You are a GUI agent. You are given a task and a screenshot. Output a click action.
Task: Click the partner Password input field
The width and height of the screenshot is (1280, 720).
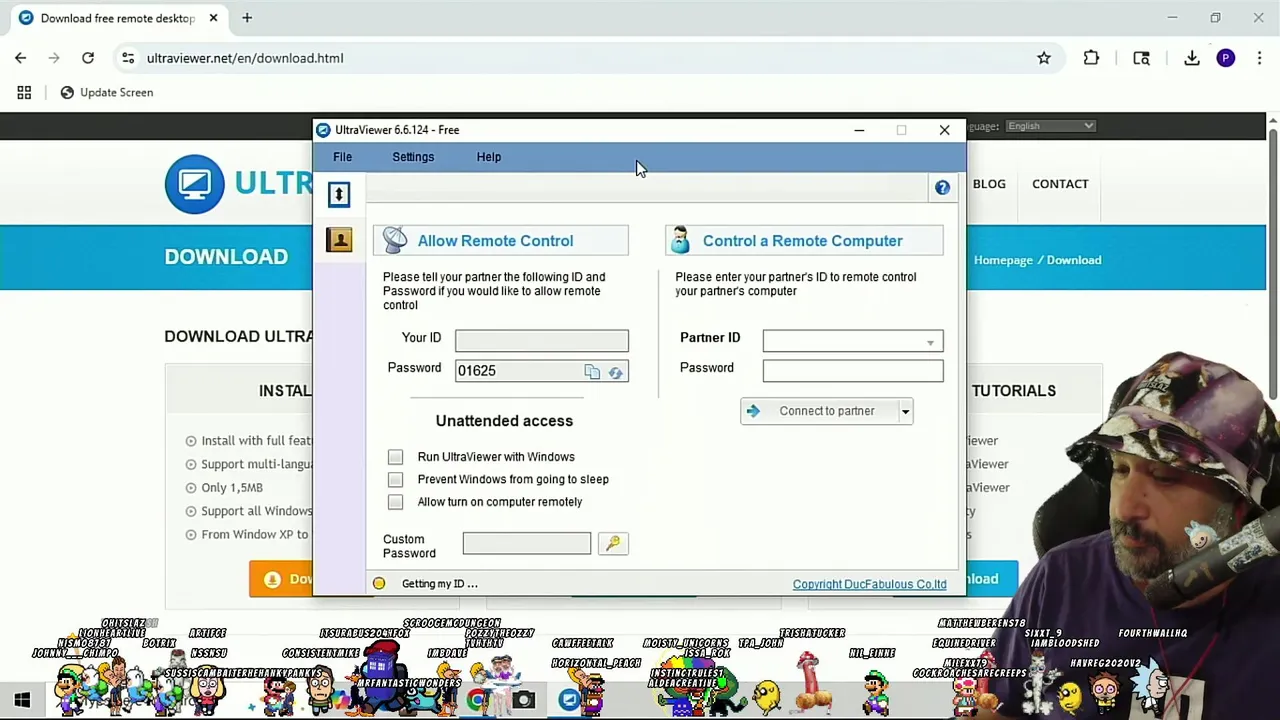(852, 370)
